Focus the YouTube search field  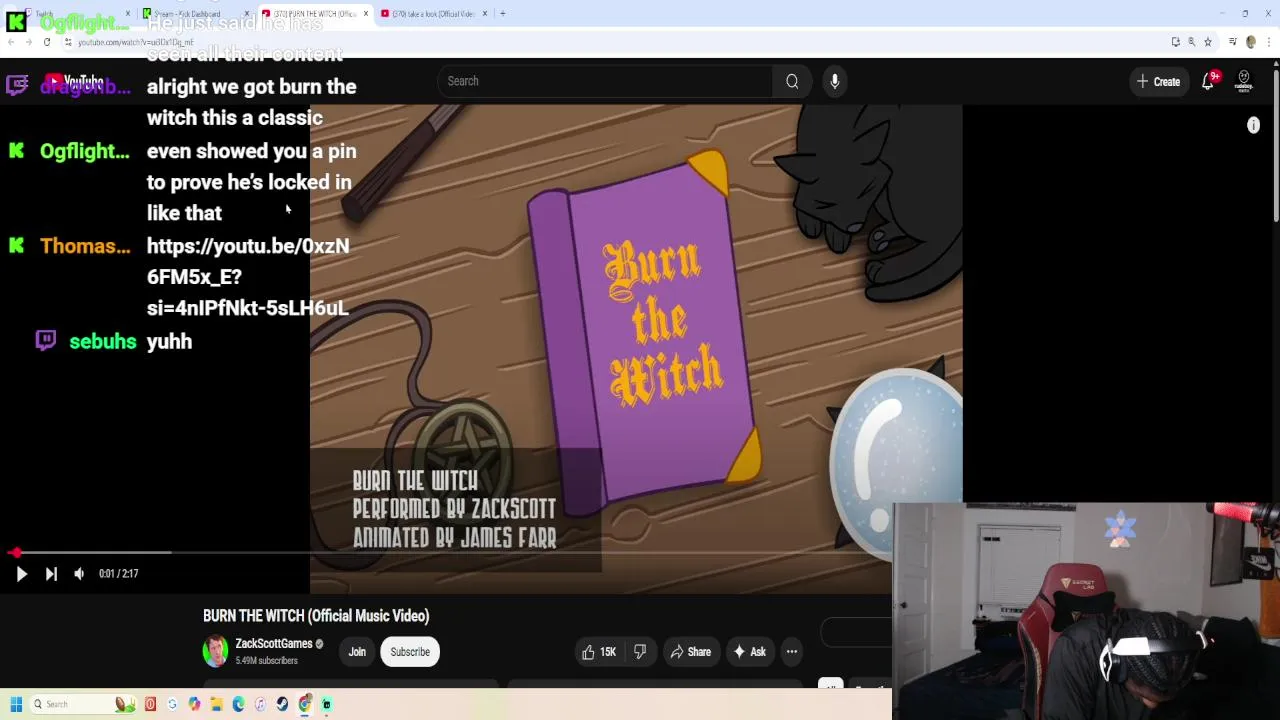coord(605,81)
